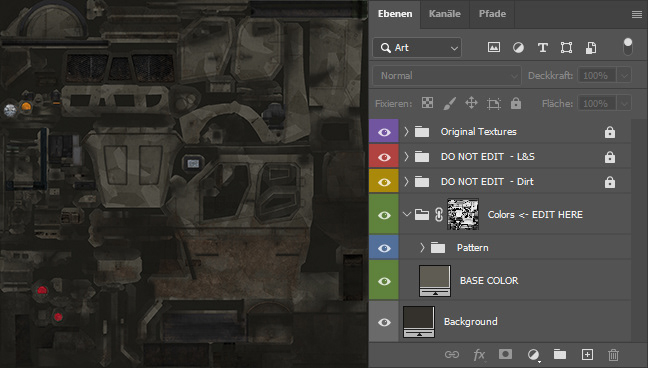Switch to the Pfade tab
The width and height of the screenshot is (648, 368).
(492, 14)
